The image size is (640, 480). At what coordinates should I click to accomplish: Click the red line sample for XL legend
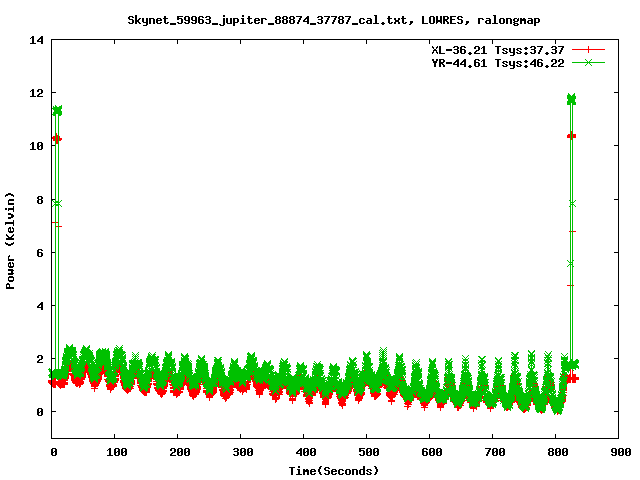588,50
